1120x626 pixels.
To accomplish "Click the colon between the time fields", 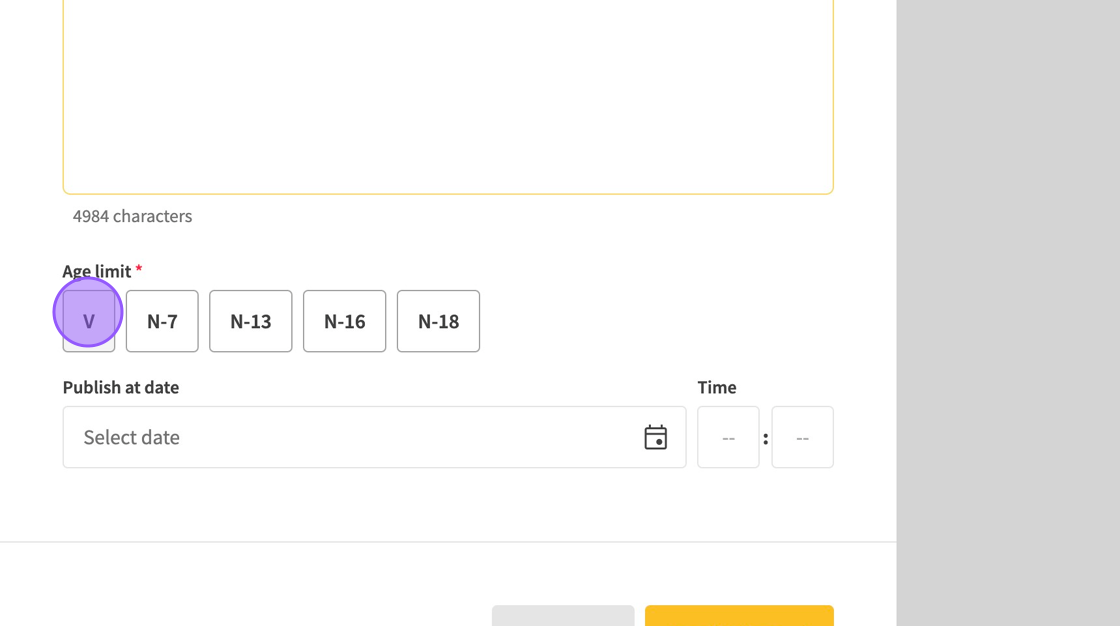I will (x=765, y=438).
